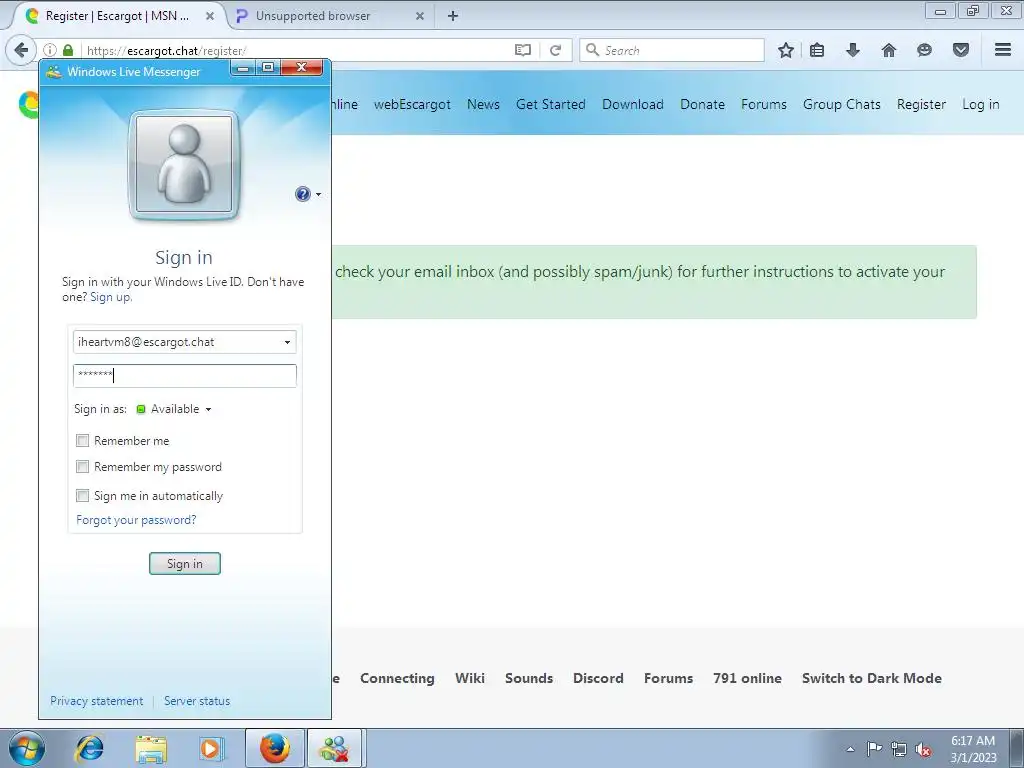
Task: Open Privacy statement link
Action: tap(97, 701)
